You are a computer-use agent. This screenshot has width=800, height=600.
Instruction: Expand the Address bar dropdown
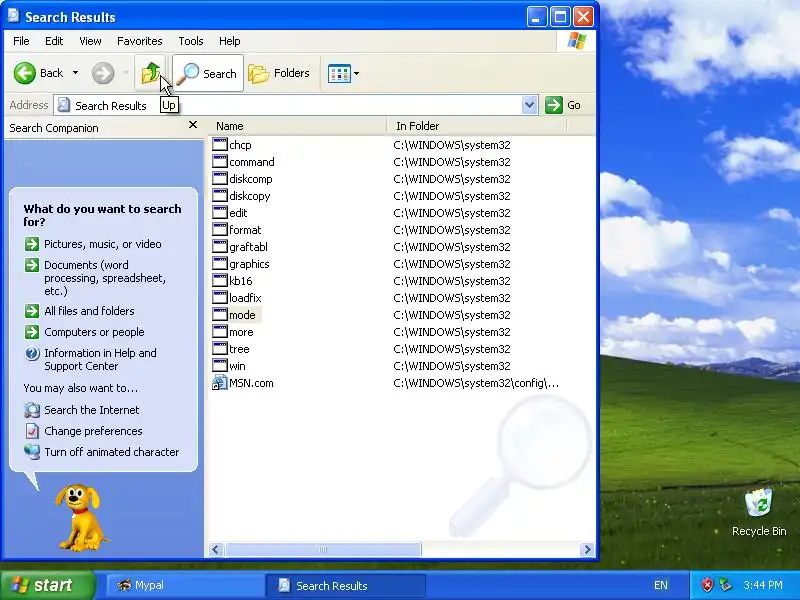click(530, 106)
